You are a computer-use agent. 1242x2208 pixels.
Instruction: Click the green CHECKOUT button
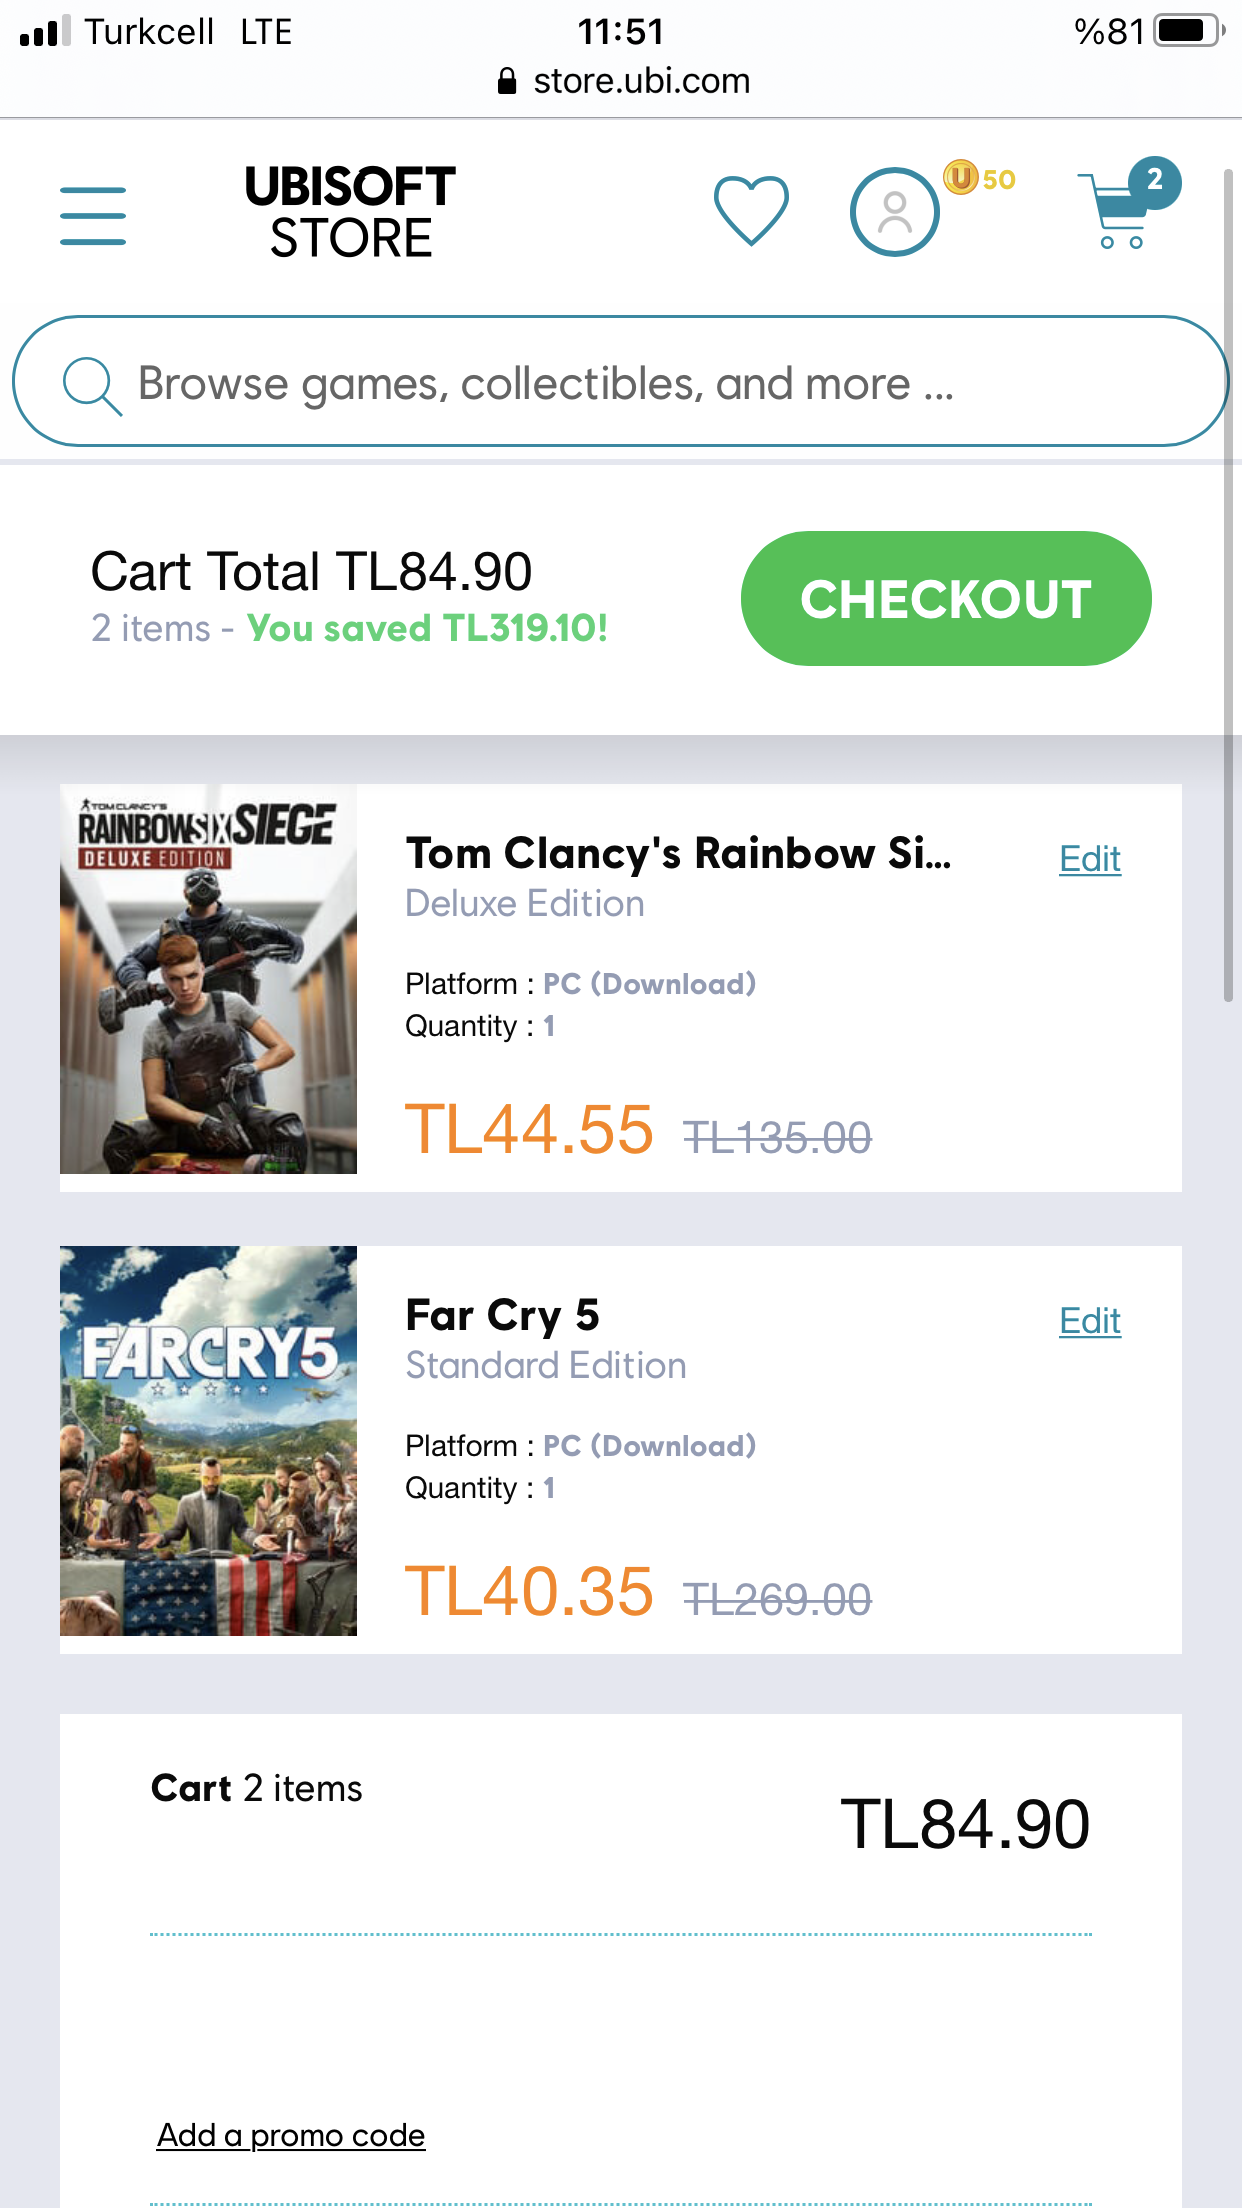[945, 598]
